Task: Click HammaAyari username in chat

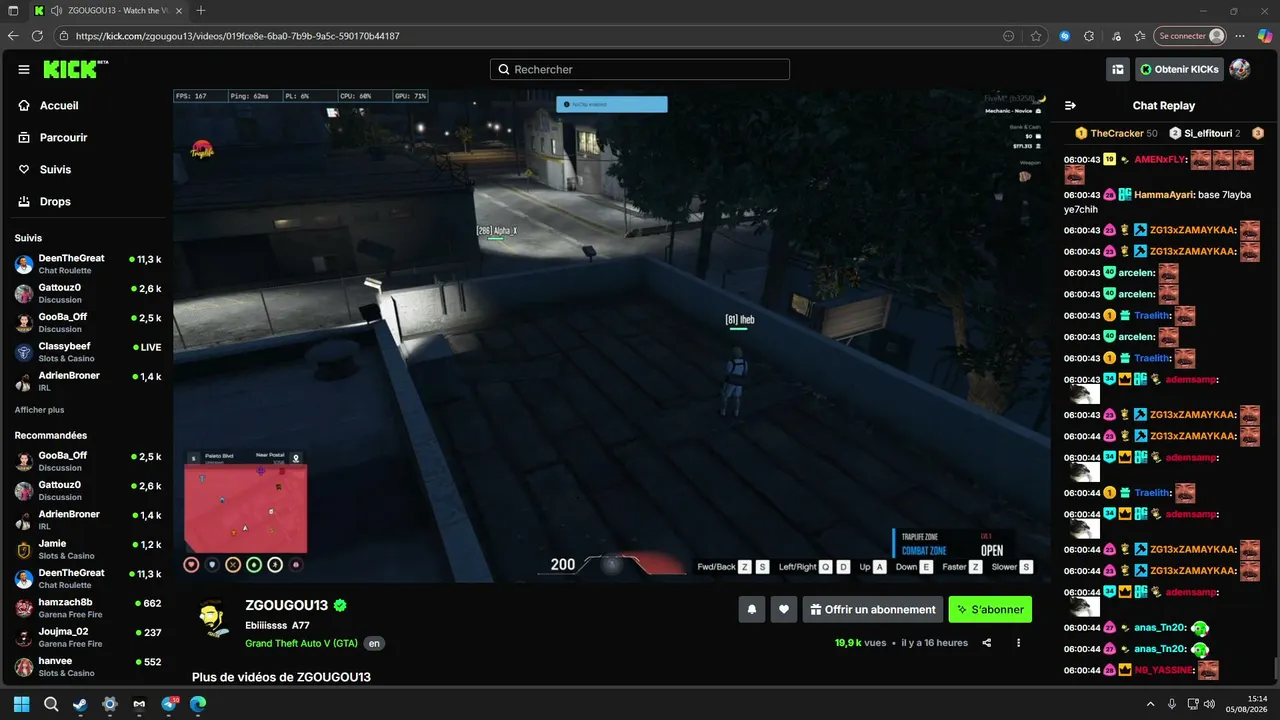Action: point(1165,195)
